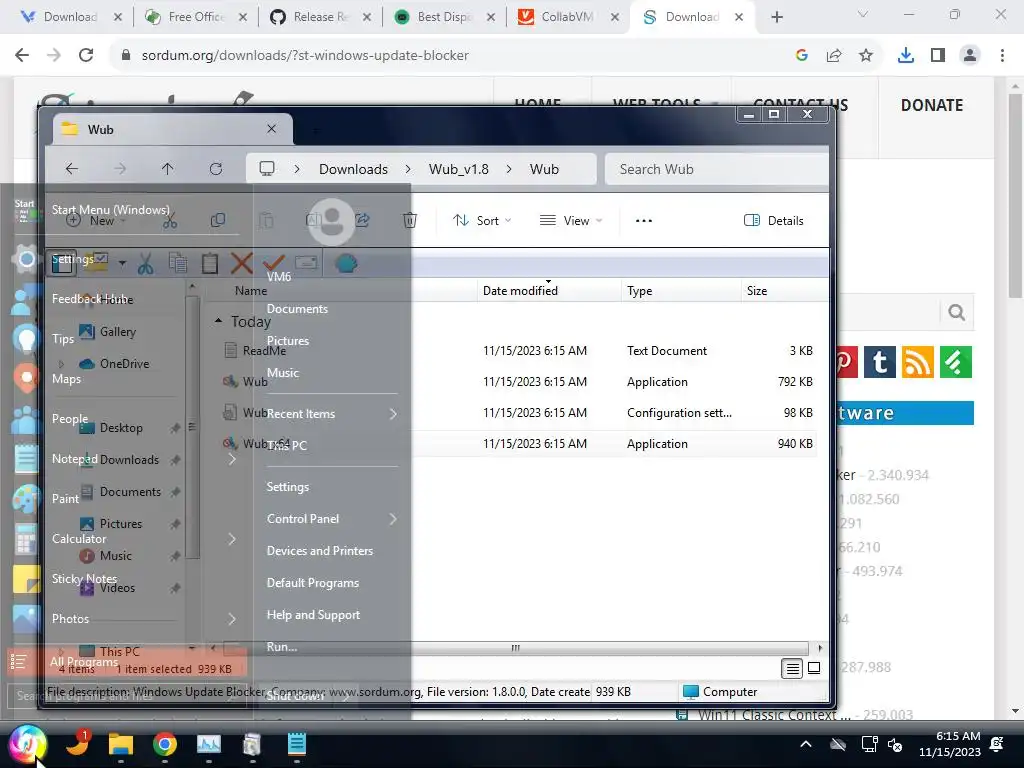Click the Search Wub input field

tap(716, 169)
